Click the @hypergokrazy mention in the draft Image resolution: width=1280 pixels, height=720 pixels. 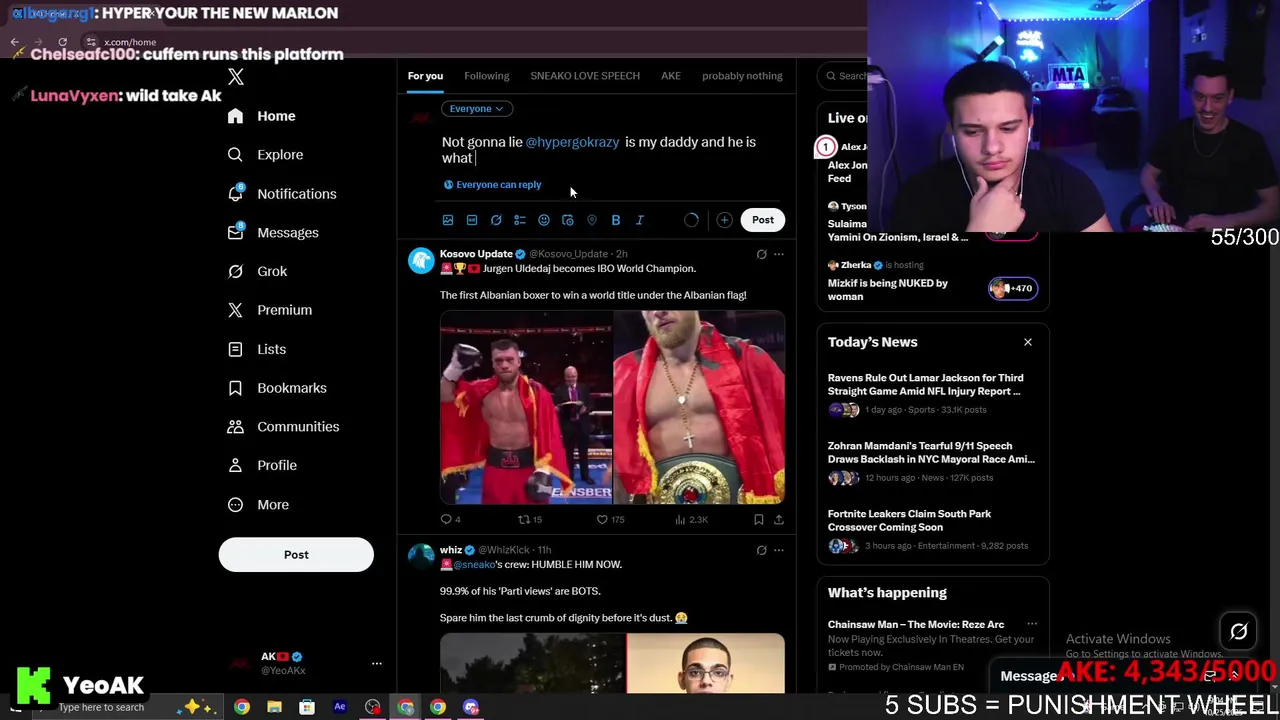[572, 142]
